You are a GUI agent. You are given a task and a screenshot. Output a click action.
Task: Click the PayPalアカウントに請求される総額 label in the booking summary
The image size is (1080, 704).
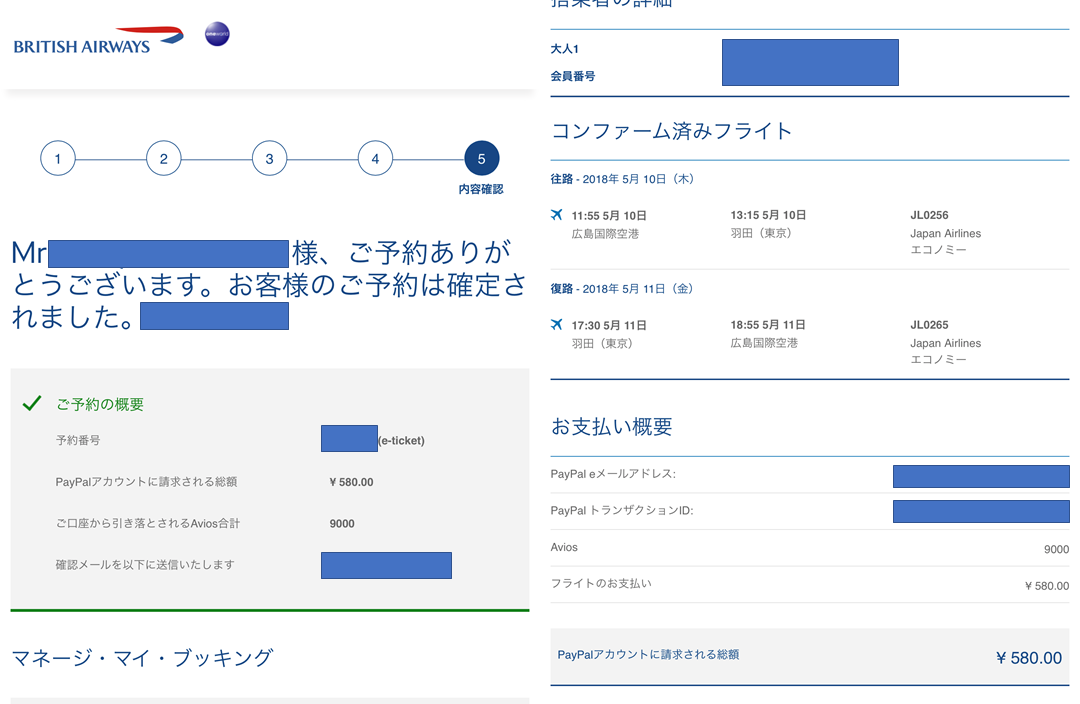tap(146, 482)
